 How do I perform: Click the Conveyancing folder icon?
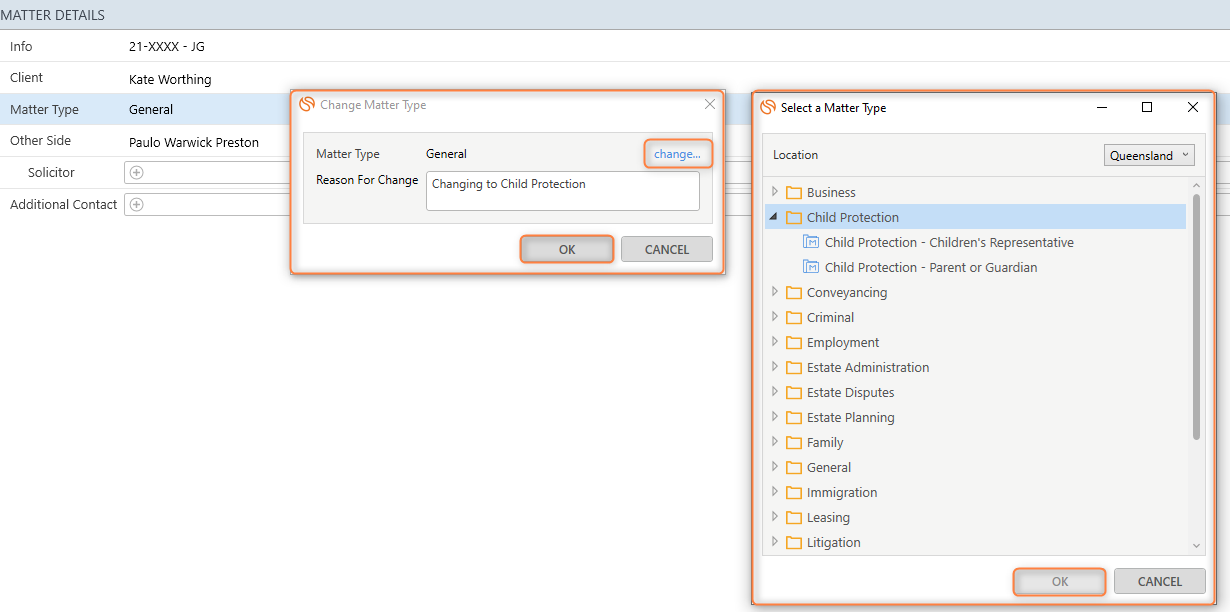(x=794, y=292)
